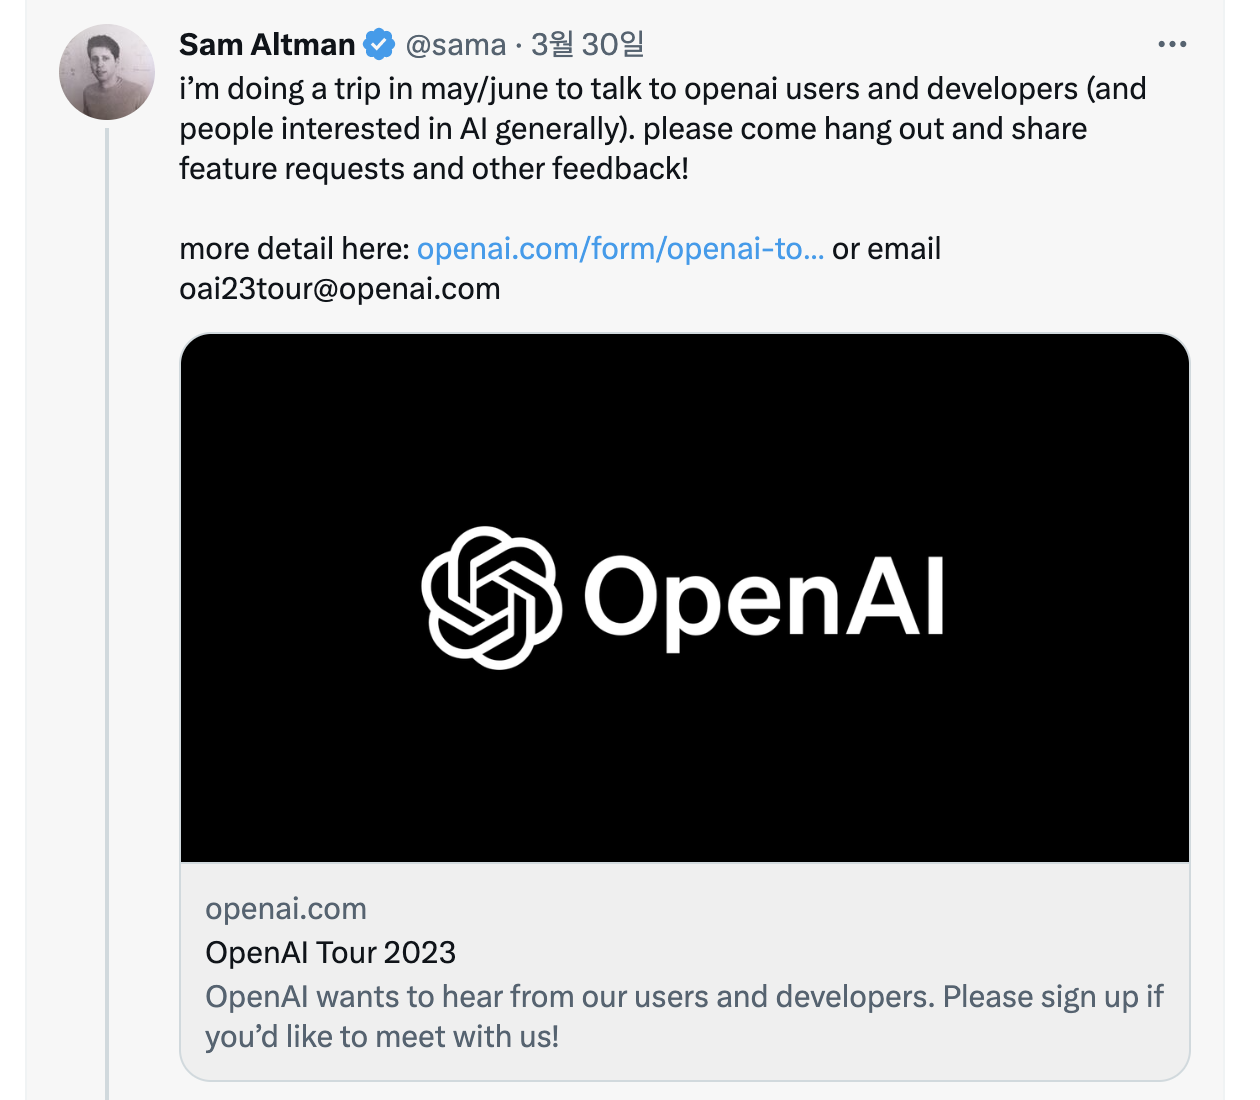Open the @sama handle profile
The width and height of the screenshot is (1260, 1100).
pos(456,45)
